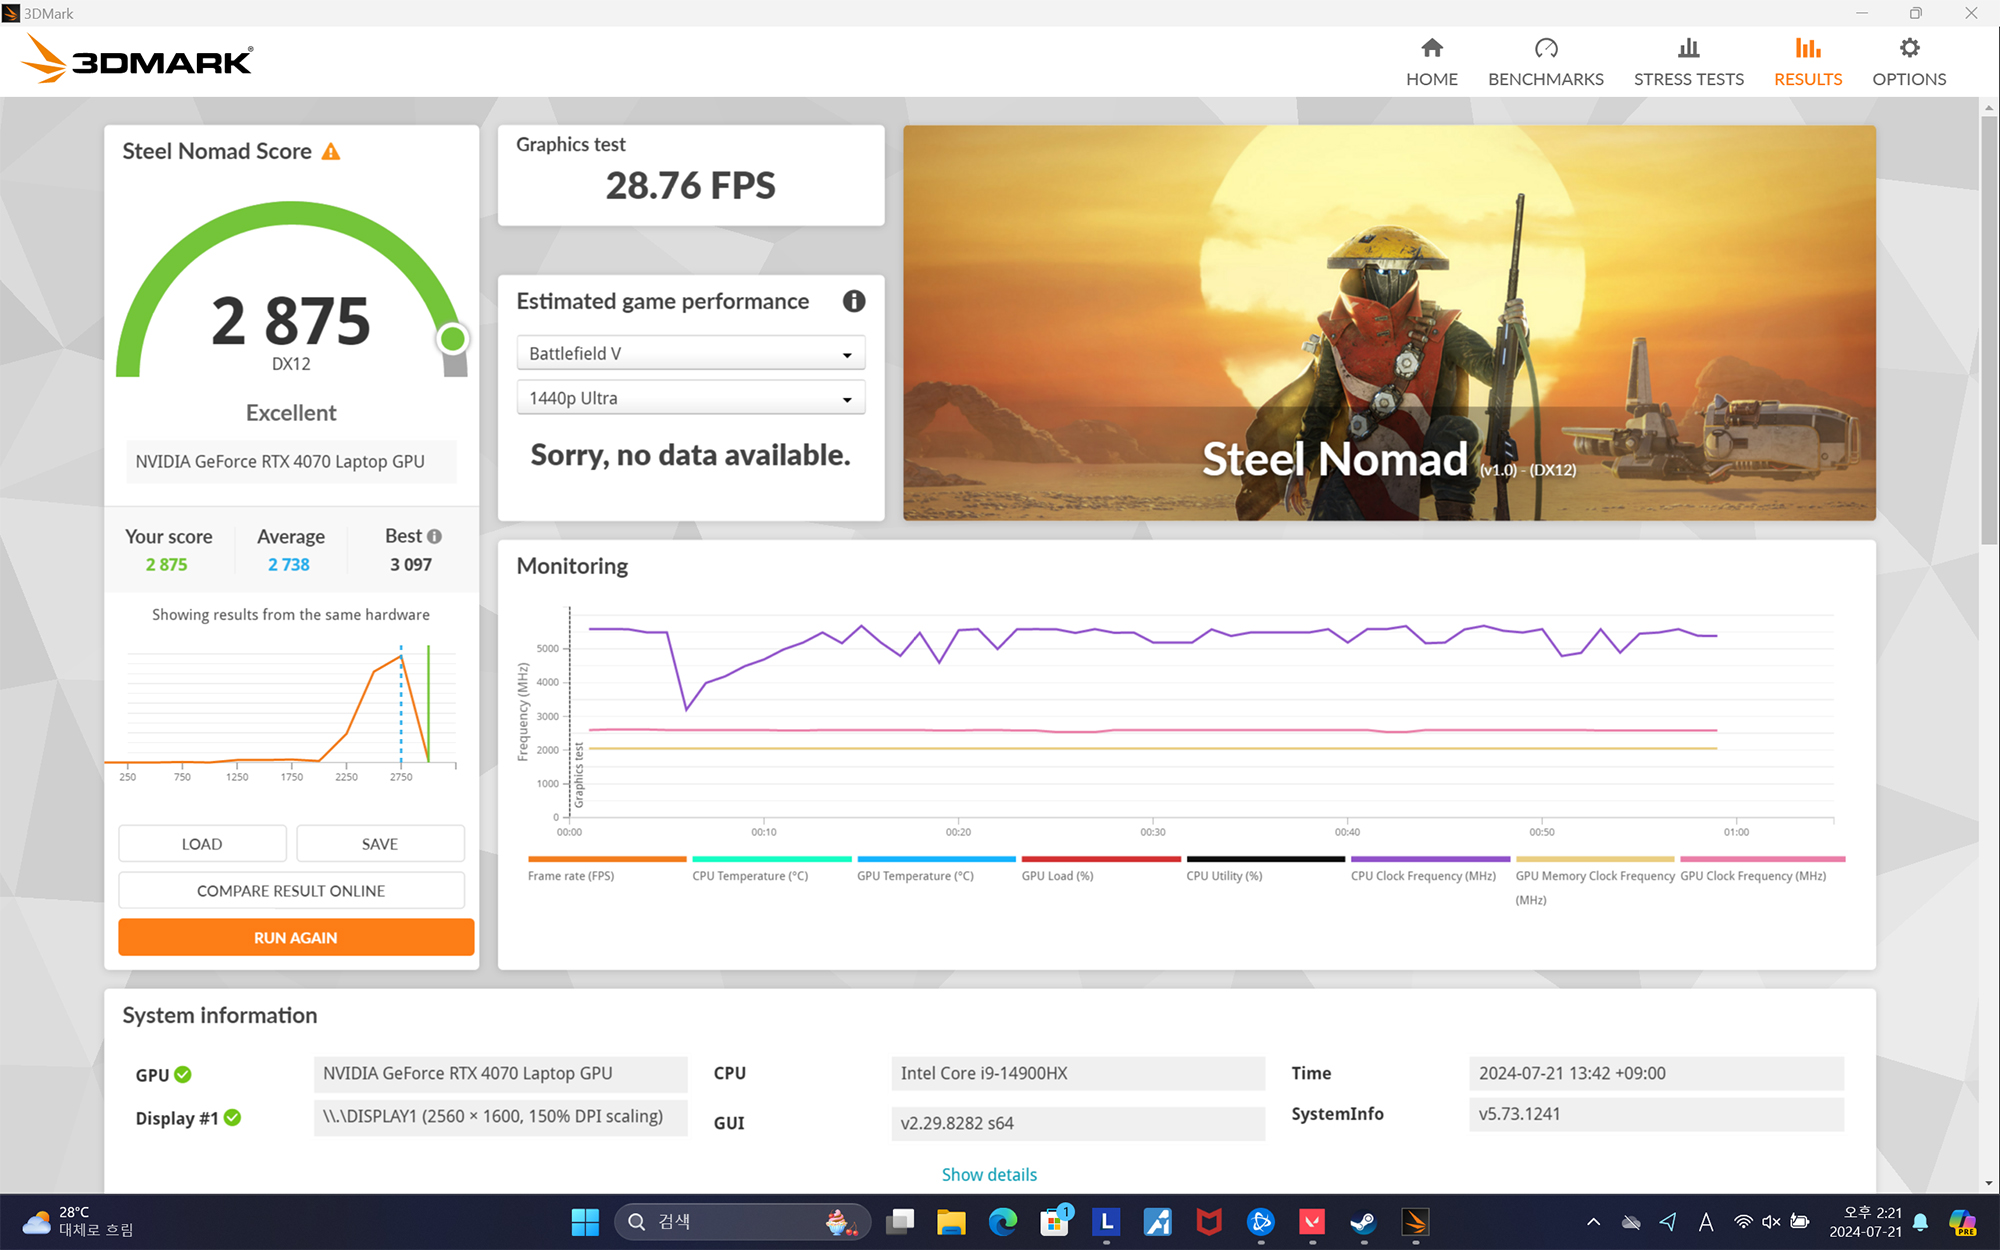The height and width of the screenshot is (1250, 2000).
Task: Click the Show details link
Action: click(x=988, y=1175)
